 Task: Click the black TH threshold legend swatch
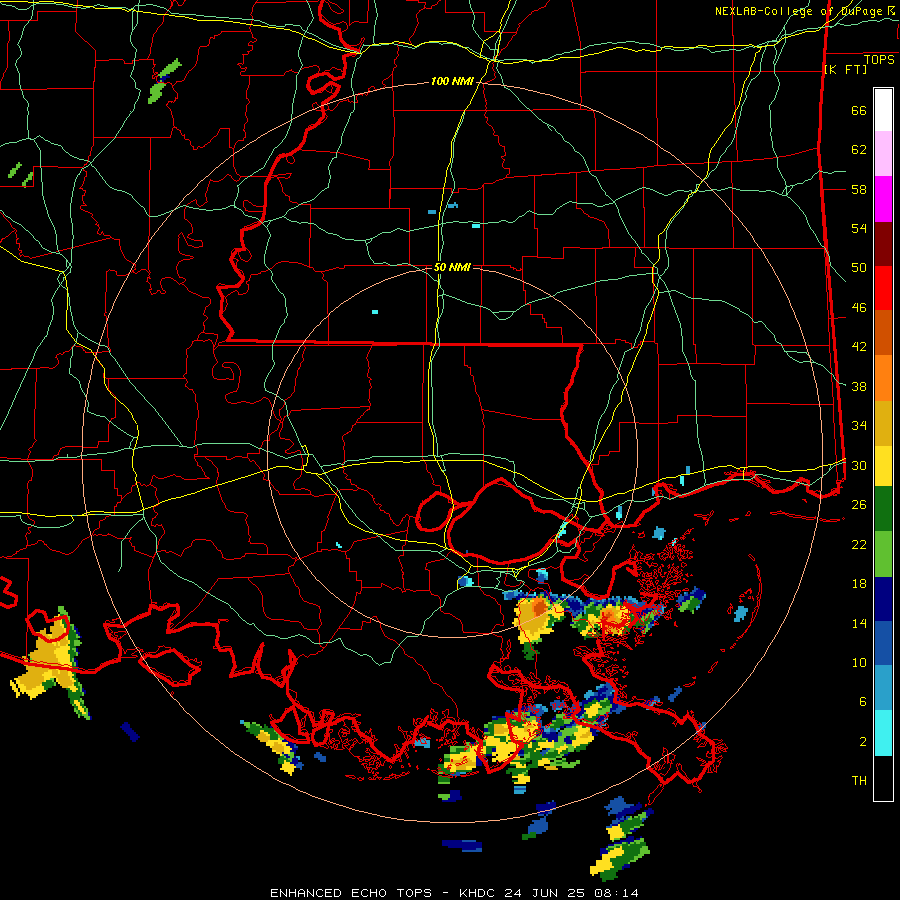click(883, 778)
